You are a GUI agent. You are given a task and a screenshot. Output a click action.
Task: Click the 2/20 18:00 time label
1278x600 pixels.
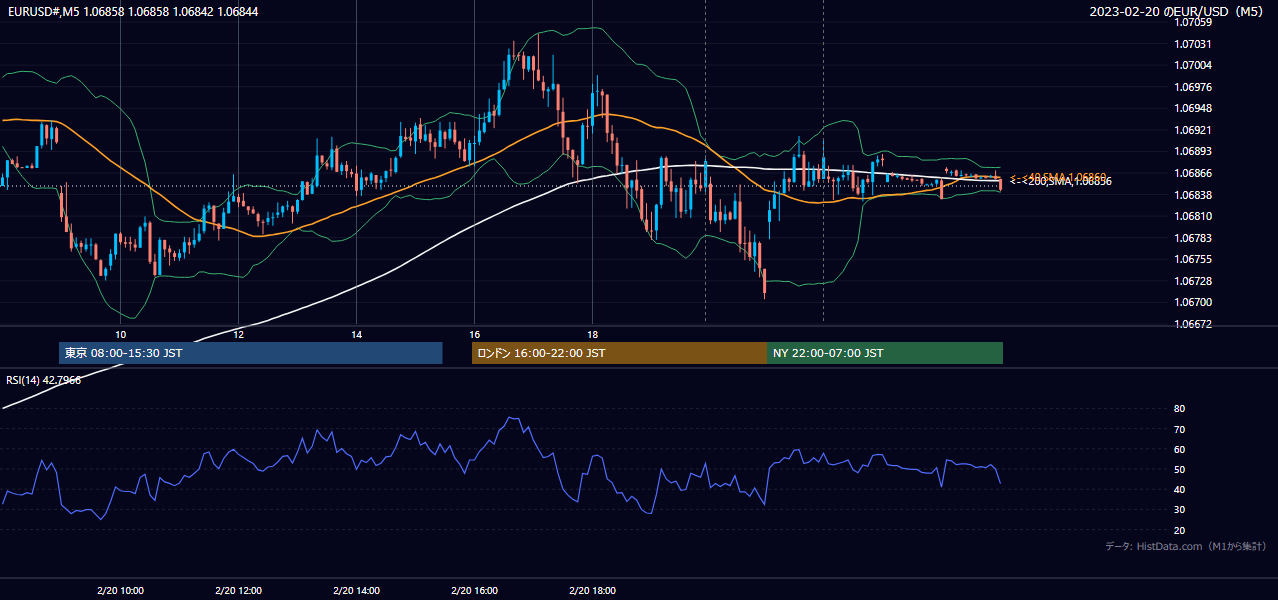(592, 591)
